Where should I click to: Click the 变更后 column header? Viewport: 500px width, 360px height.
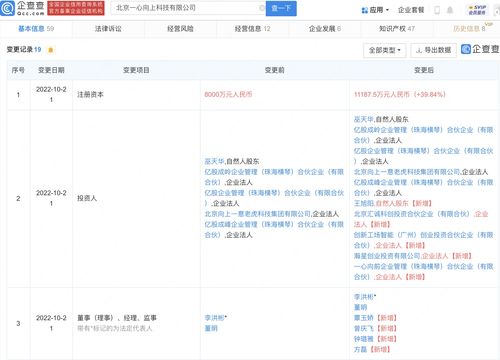[424, 70]
